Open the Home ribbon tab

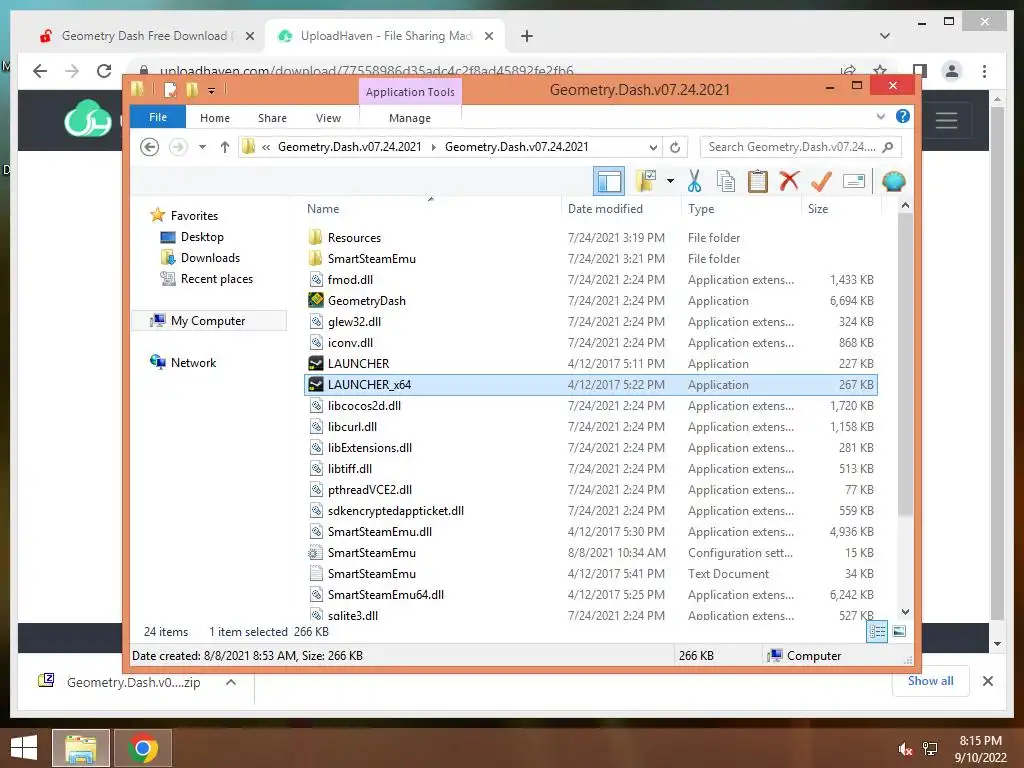click(215, 118)
